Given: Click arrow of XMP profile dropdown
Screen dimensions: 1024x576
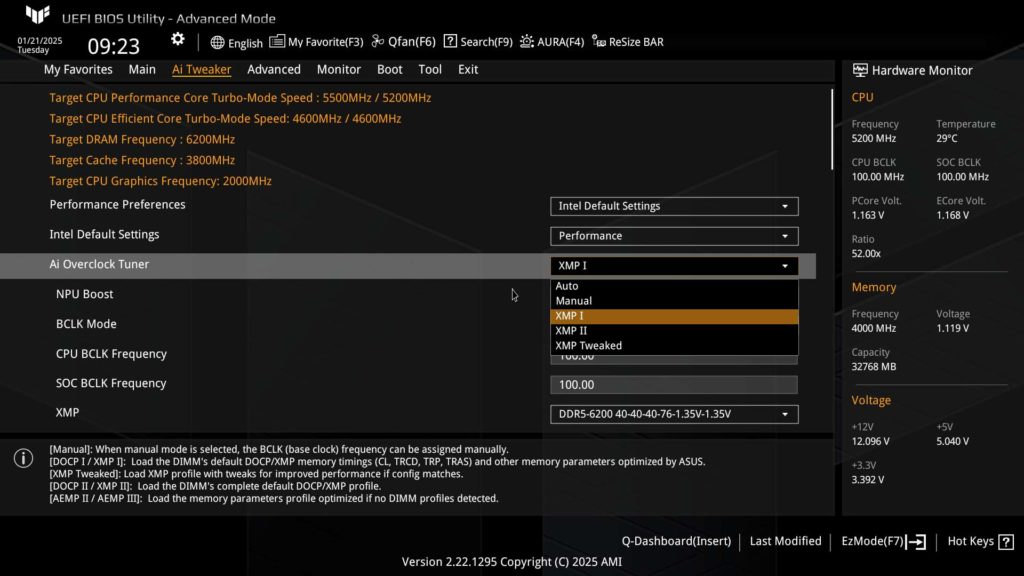Looking at the screenshot, I should 785,414.
